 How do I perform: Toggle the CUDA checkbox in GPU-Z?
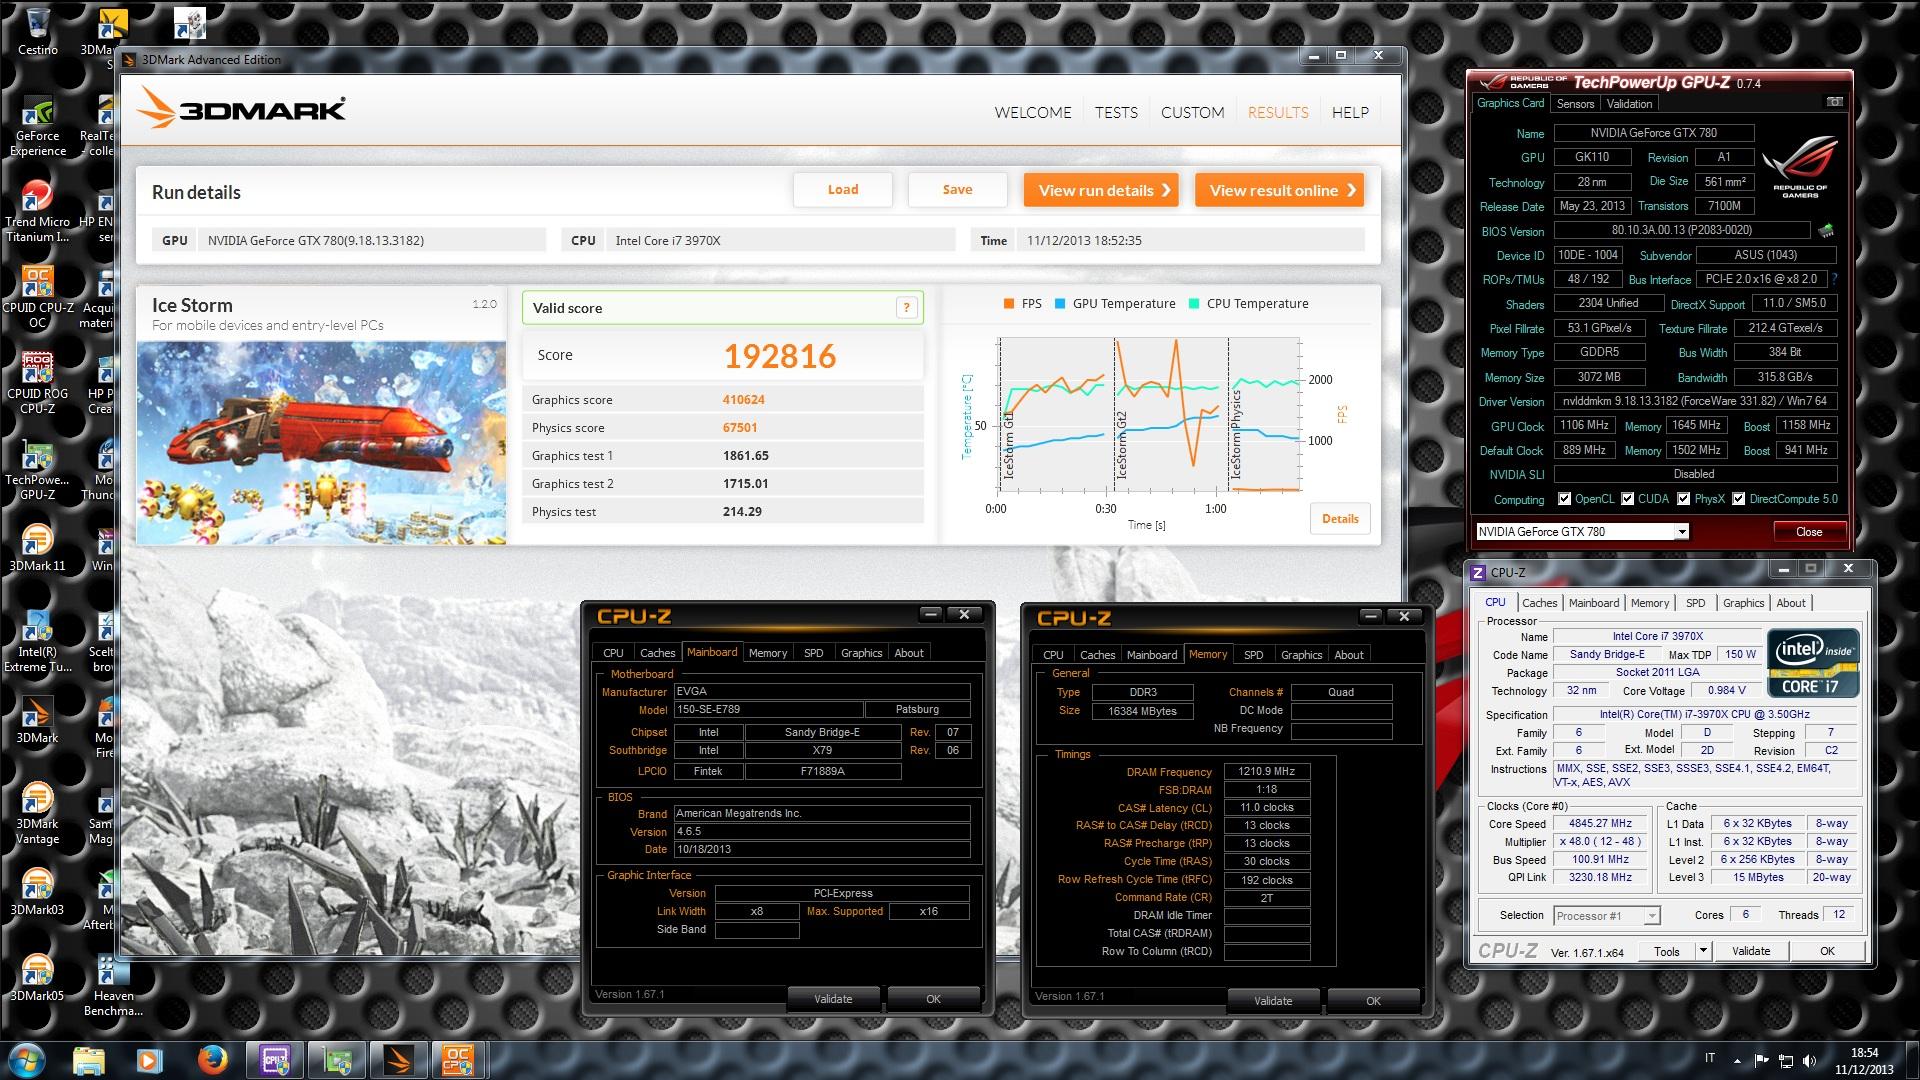point(1628,499)
